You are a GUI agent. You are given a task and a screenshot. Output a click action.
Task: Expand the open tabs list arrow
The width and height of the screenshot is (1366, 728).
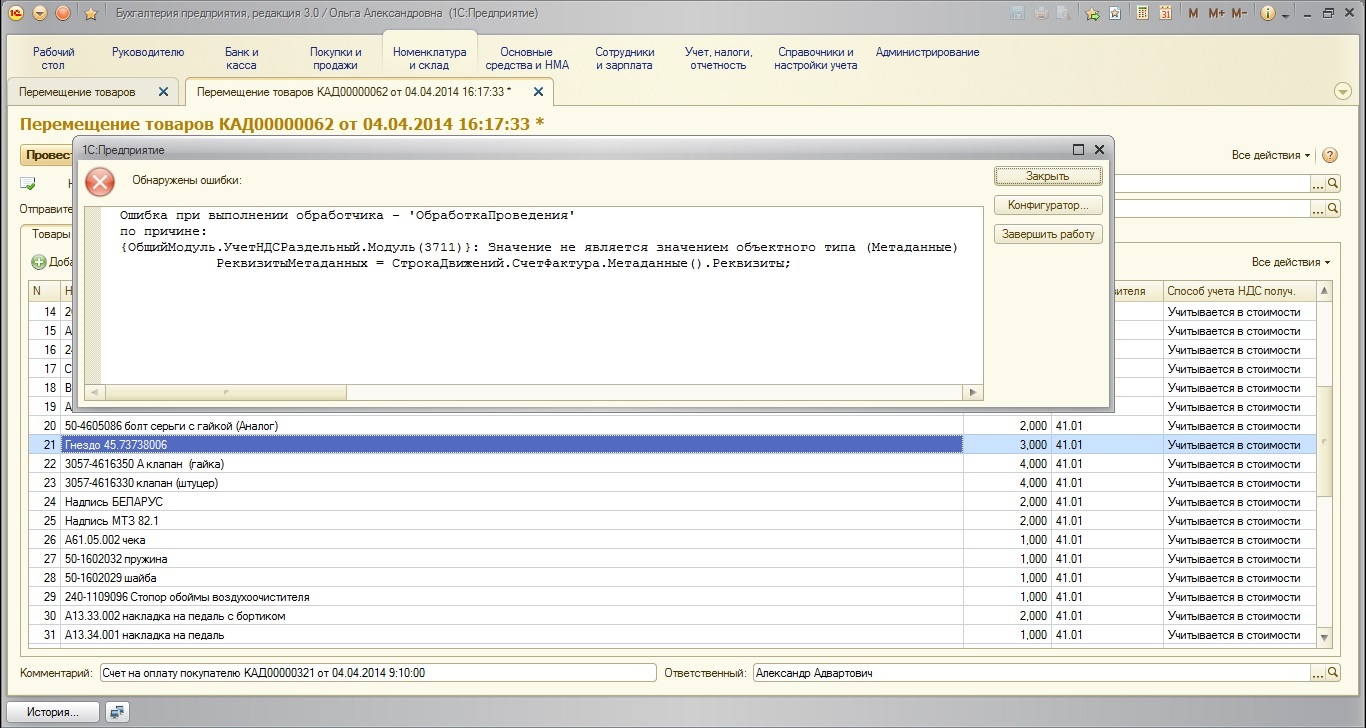(x=1343, y=91)
